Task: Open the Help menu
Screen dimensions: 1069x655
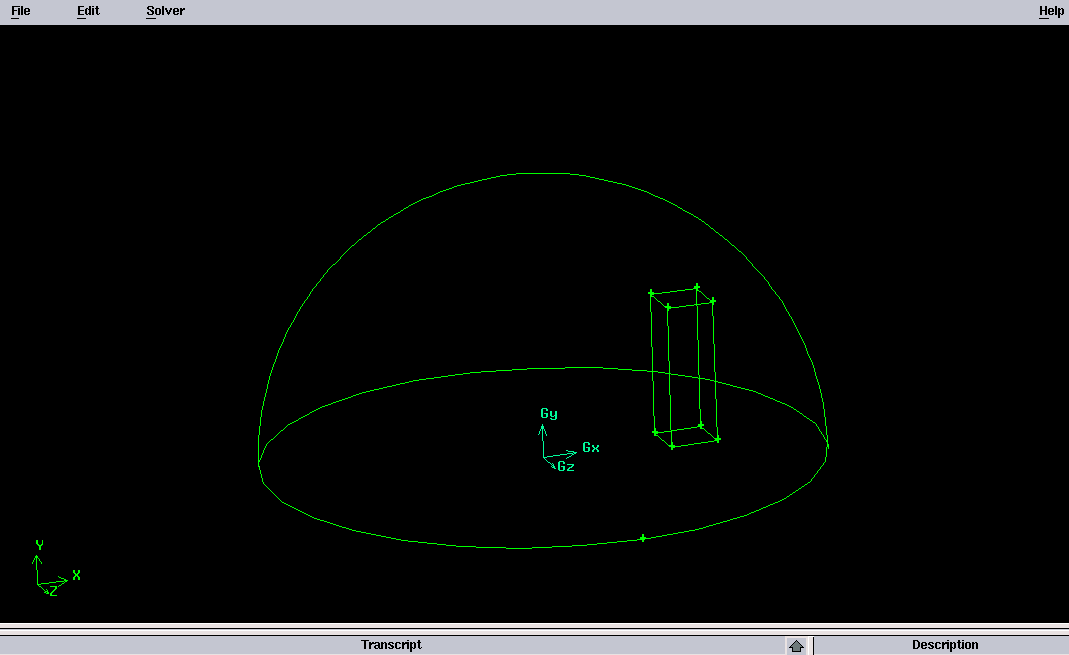Action: coord(1051,11)
